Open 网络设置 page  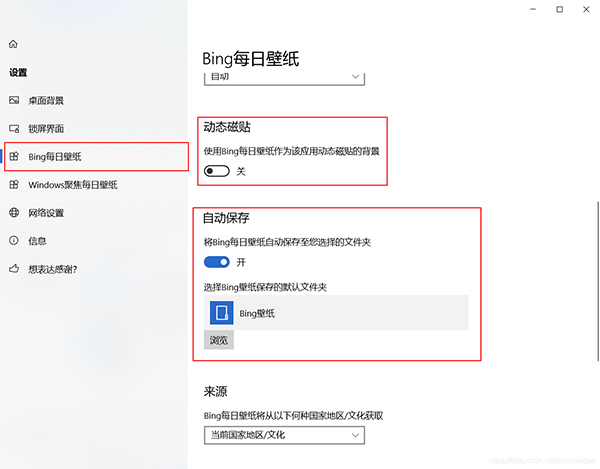[x=94, y=213]
